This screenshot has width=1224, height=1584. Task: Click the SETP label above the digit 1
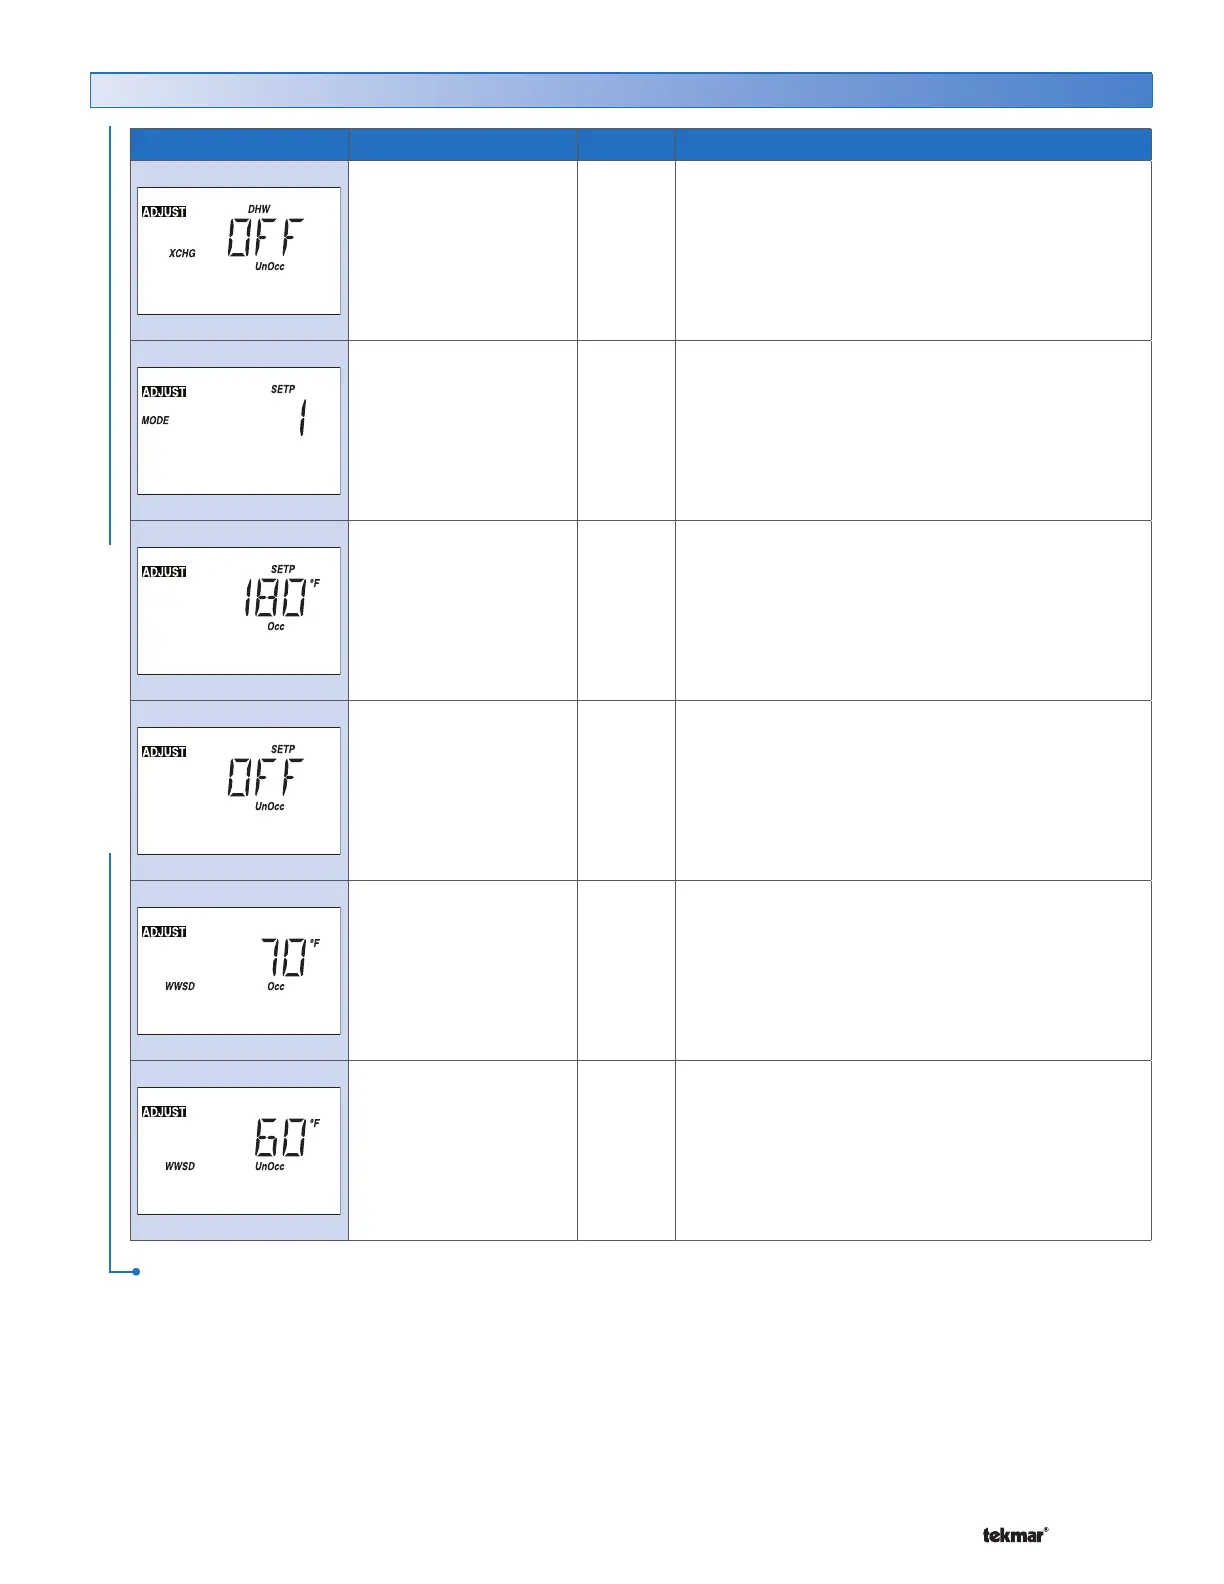283,389
